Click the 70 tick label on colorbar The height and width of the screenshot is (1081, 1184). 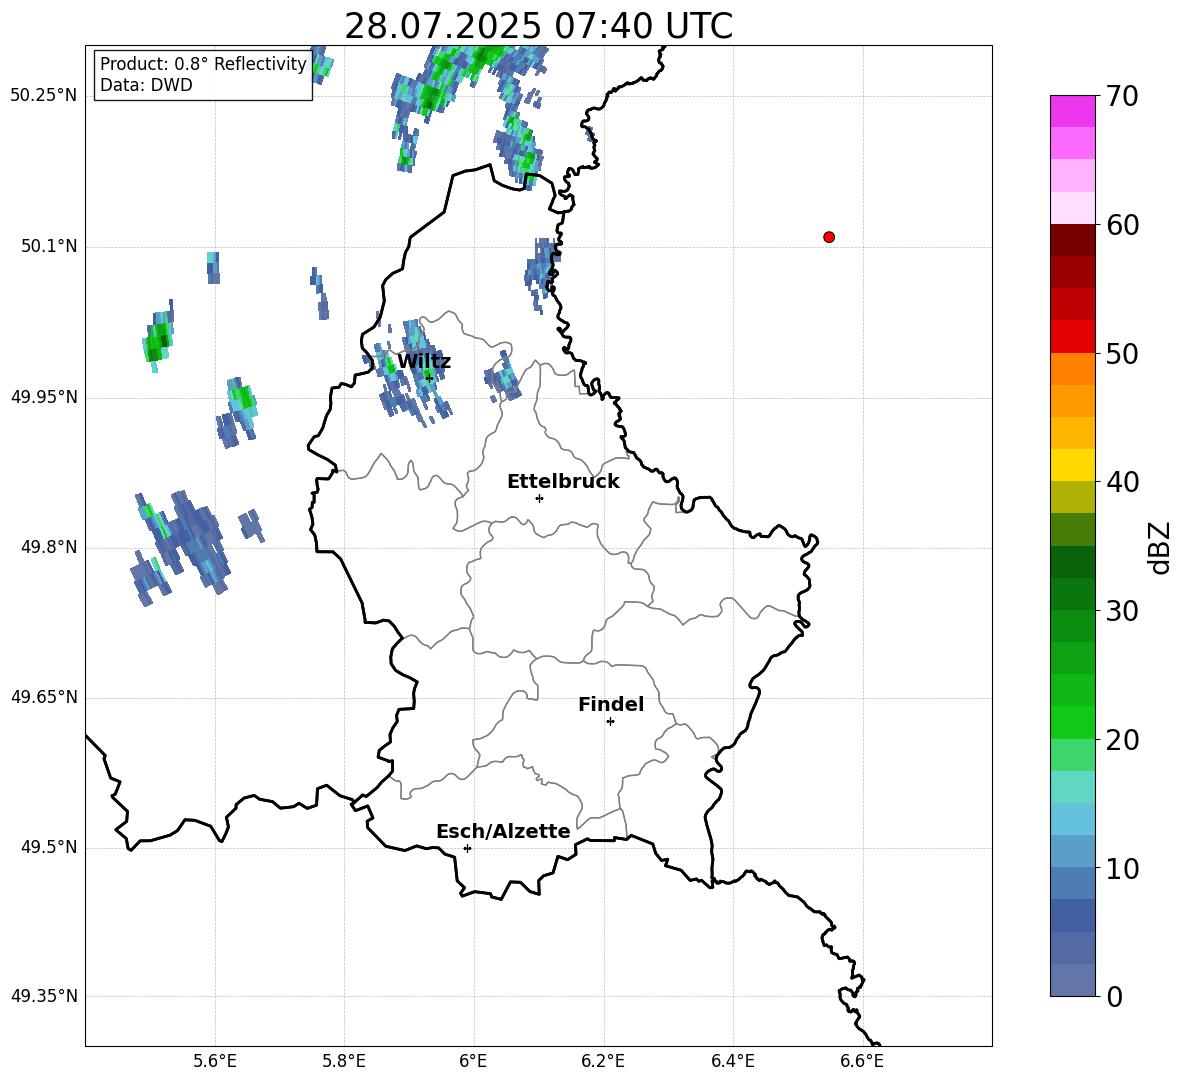point(1122,96)
